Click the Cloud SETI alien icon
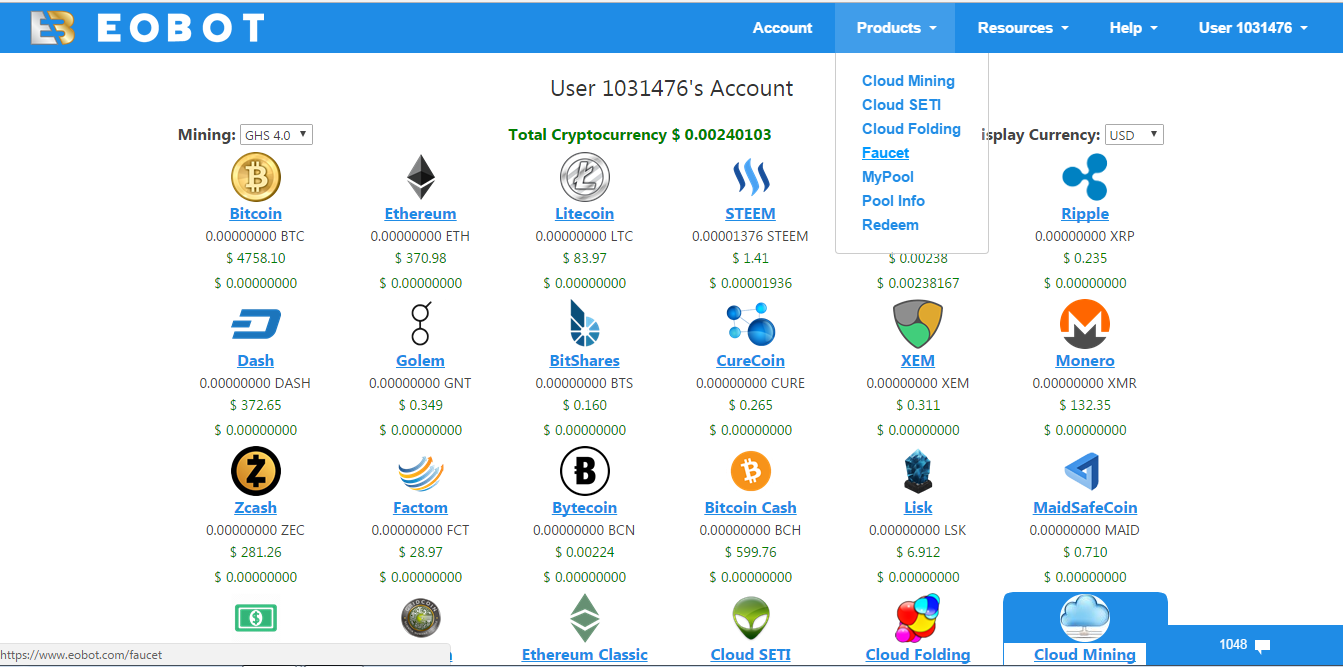This screenshot has height=667, width=1343. click(x=751, y=618)
